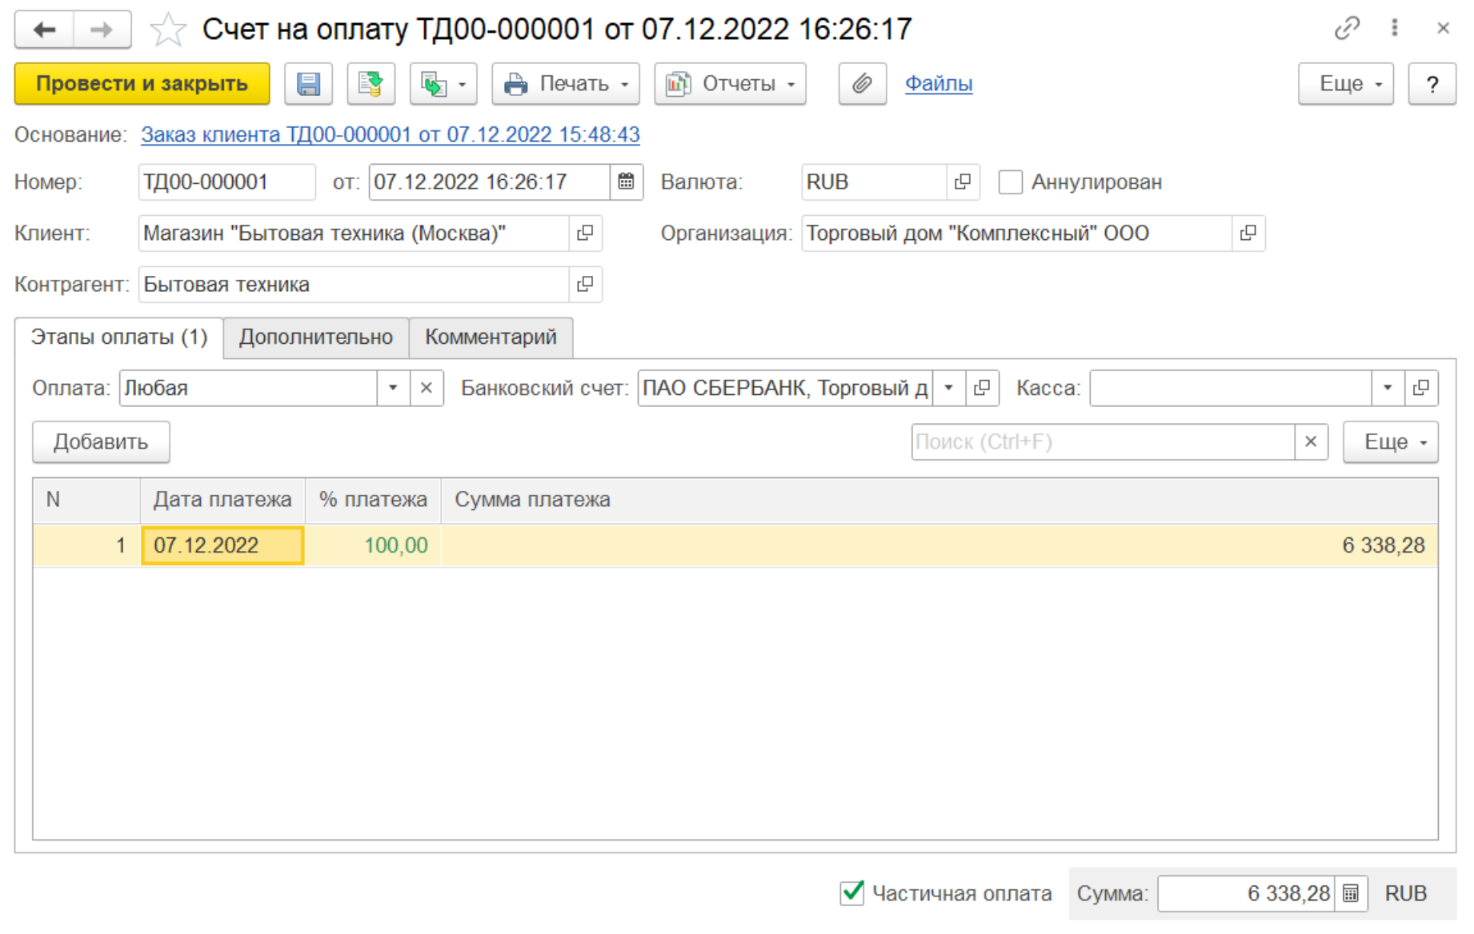Click the Провести и закрыть button
Image resolution: width=1474 pixels, height=934 pixels.
click(142, 84)
